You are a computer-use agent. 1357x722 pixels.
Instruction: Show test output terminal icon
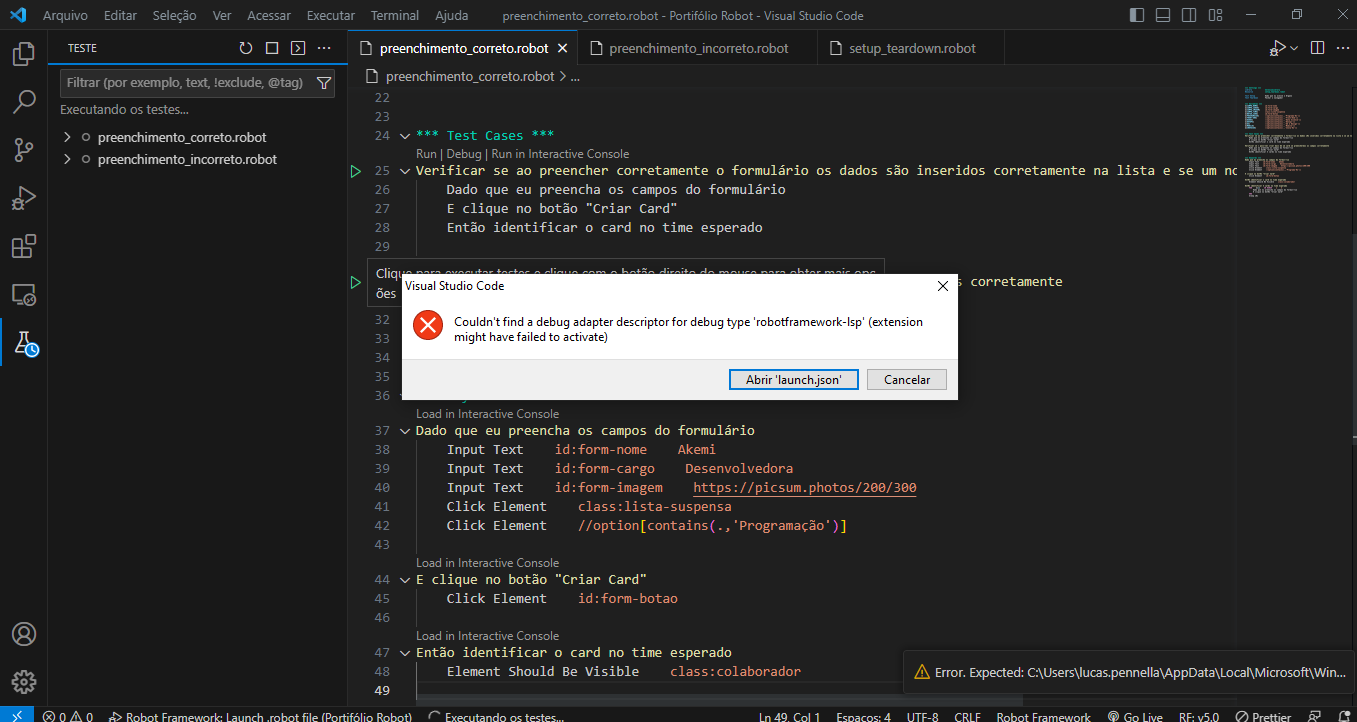[x=298, y=48]
